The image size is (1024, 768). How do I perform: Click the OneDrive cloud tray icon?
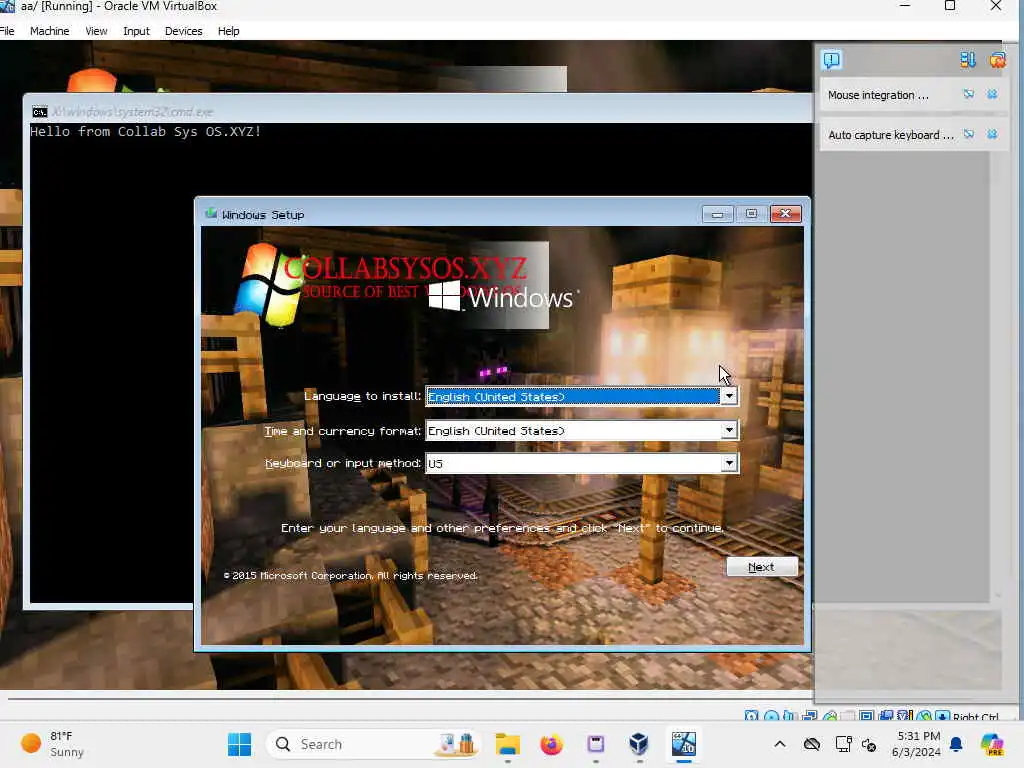[812, 744]
